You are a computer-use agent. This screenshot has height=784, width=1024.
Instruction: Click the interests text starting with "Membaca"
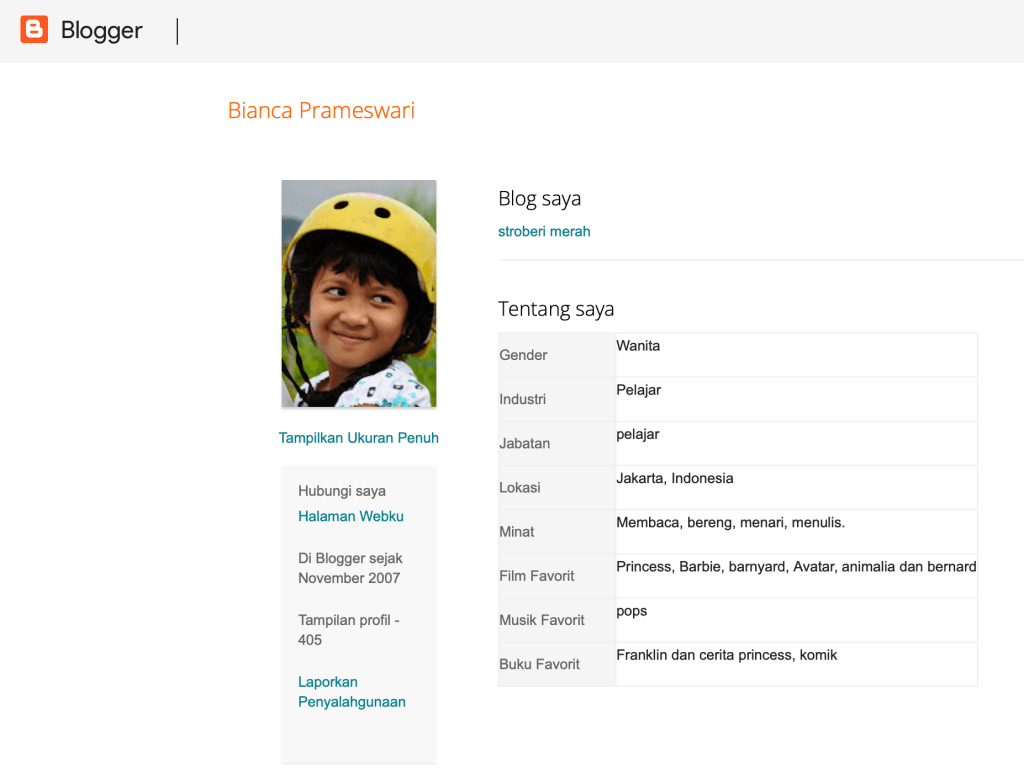(x=730, y=522)
